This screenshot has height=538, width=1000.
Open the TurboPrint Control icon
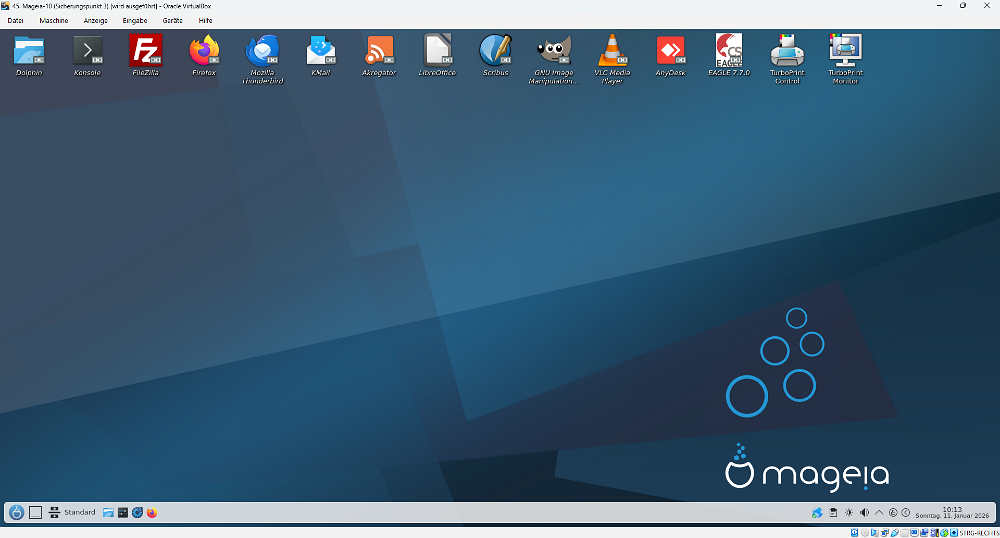click(x=787, y=51)
